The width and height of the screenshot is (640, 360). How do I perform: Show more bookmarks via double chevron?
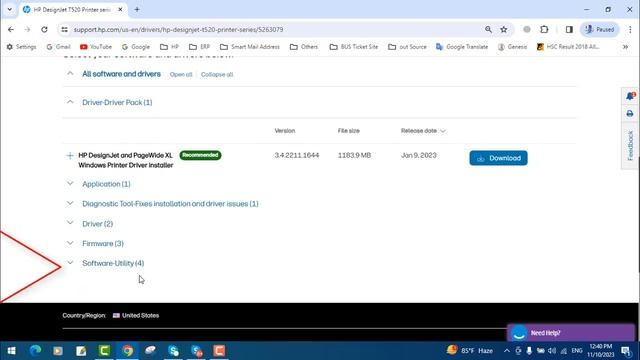coord(625,47)
